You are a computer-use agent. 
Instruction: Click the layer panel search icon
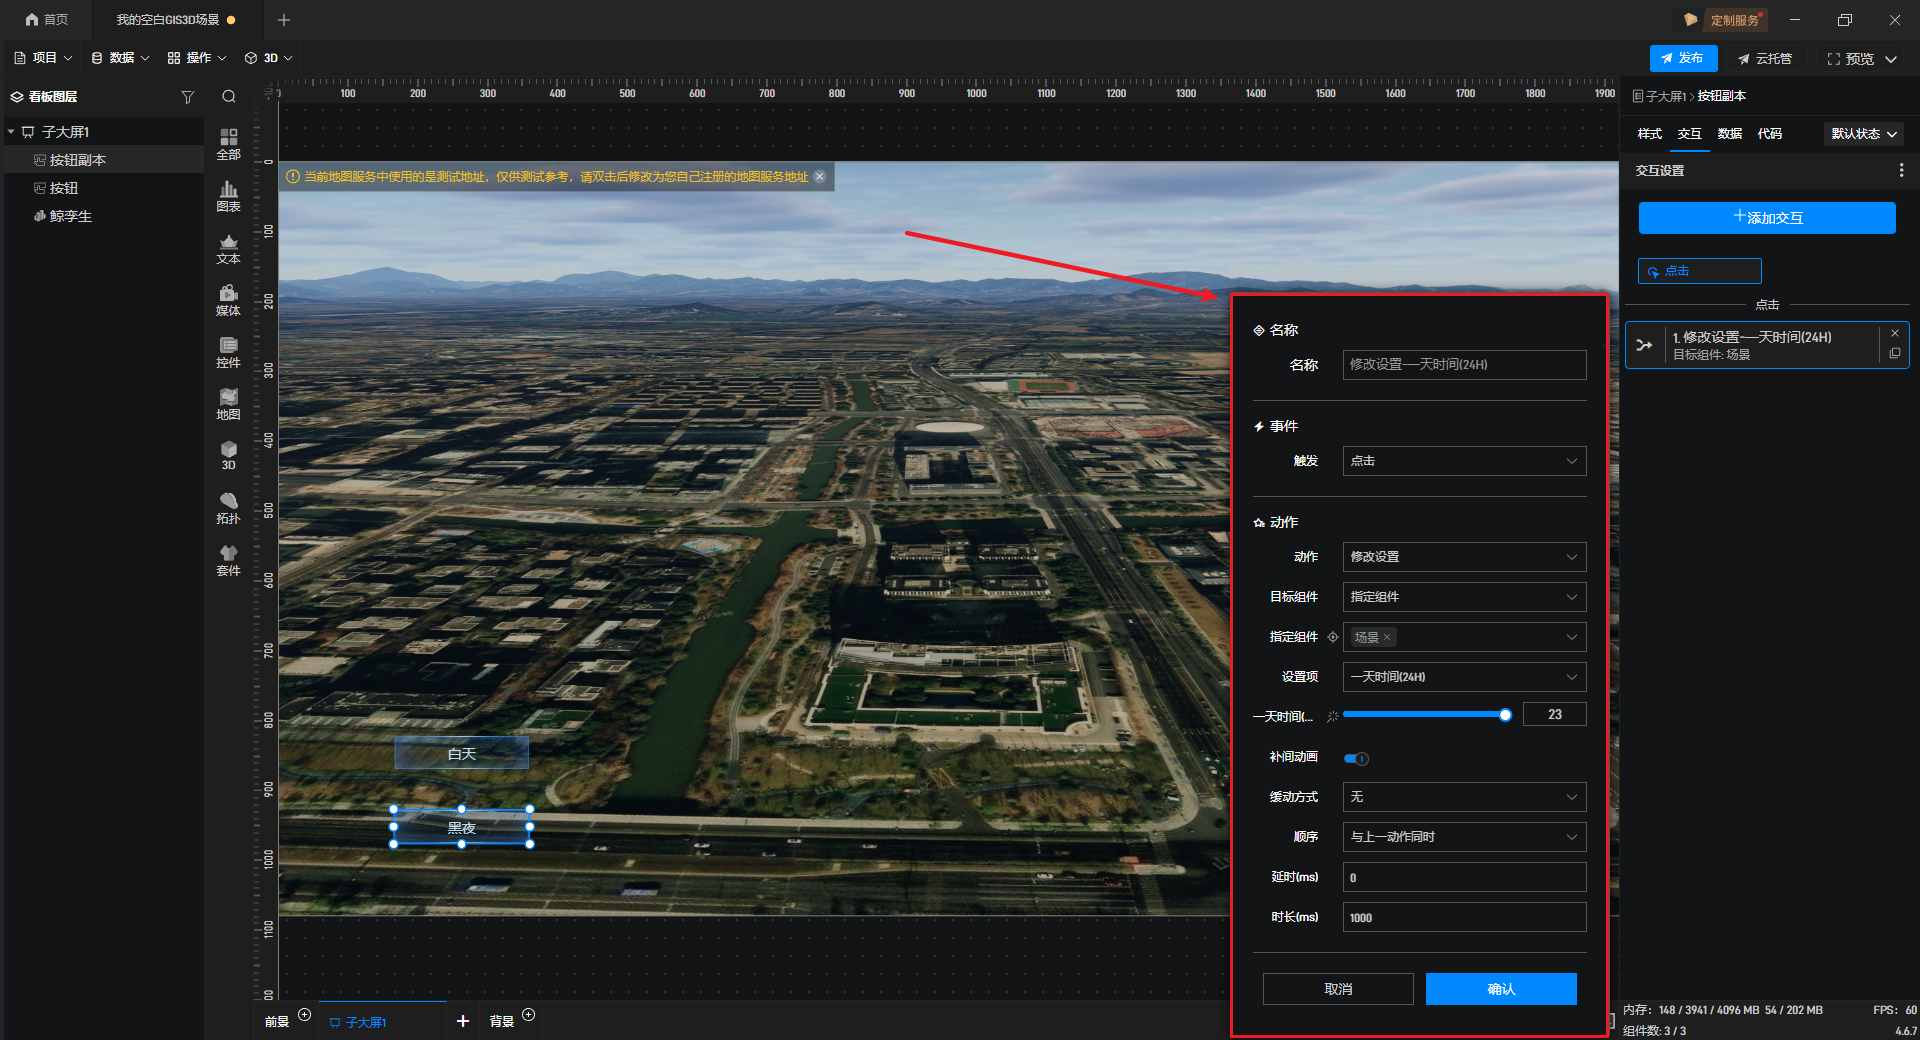[229, 97]
